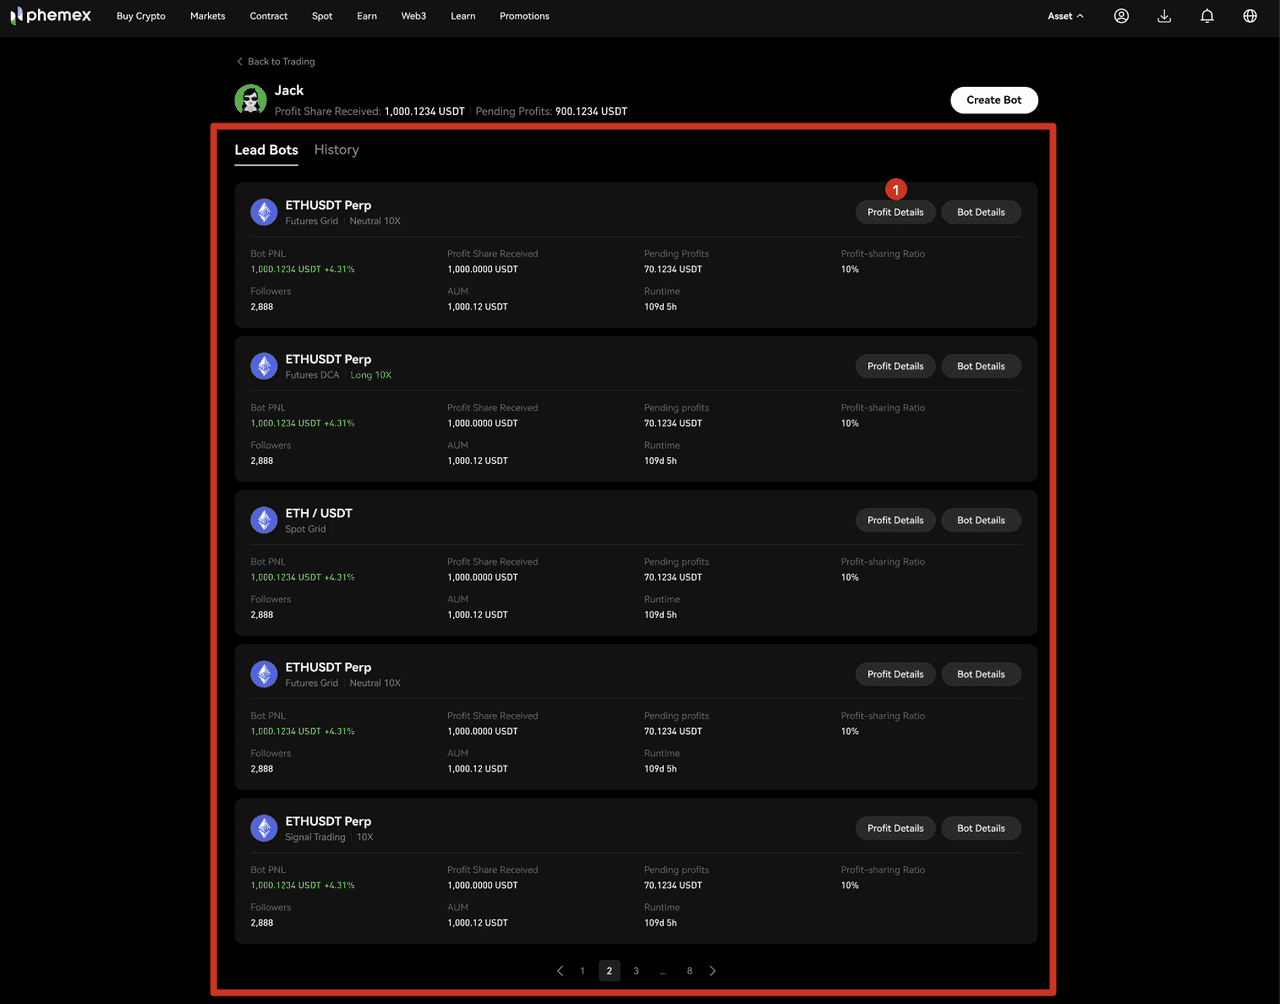Open Profit Details for the Futures DCA bot
The image size is (1280, 1004).
coord(895,366)
